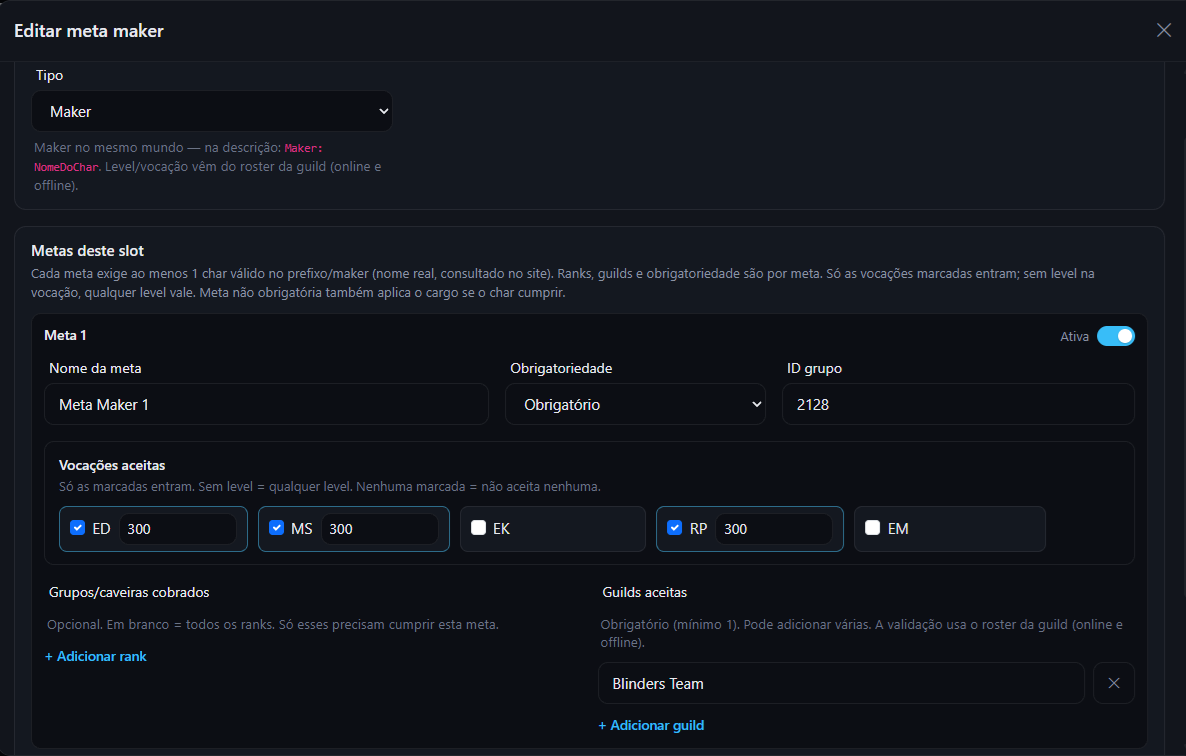The width and height of the screenshot is (1186, 756).
Task: Close the Editar meta maker dialog
Action: 1163,30
